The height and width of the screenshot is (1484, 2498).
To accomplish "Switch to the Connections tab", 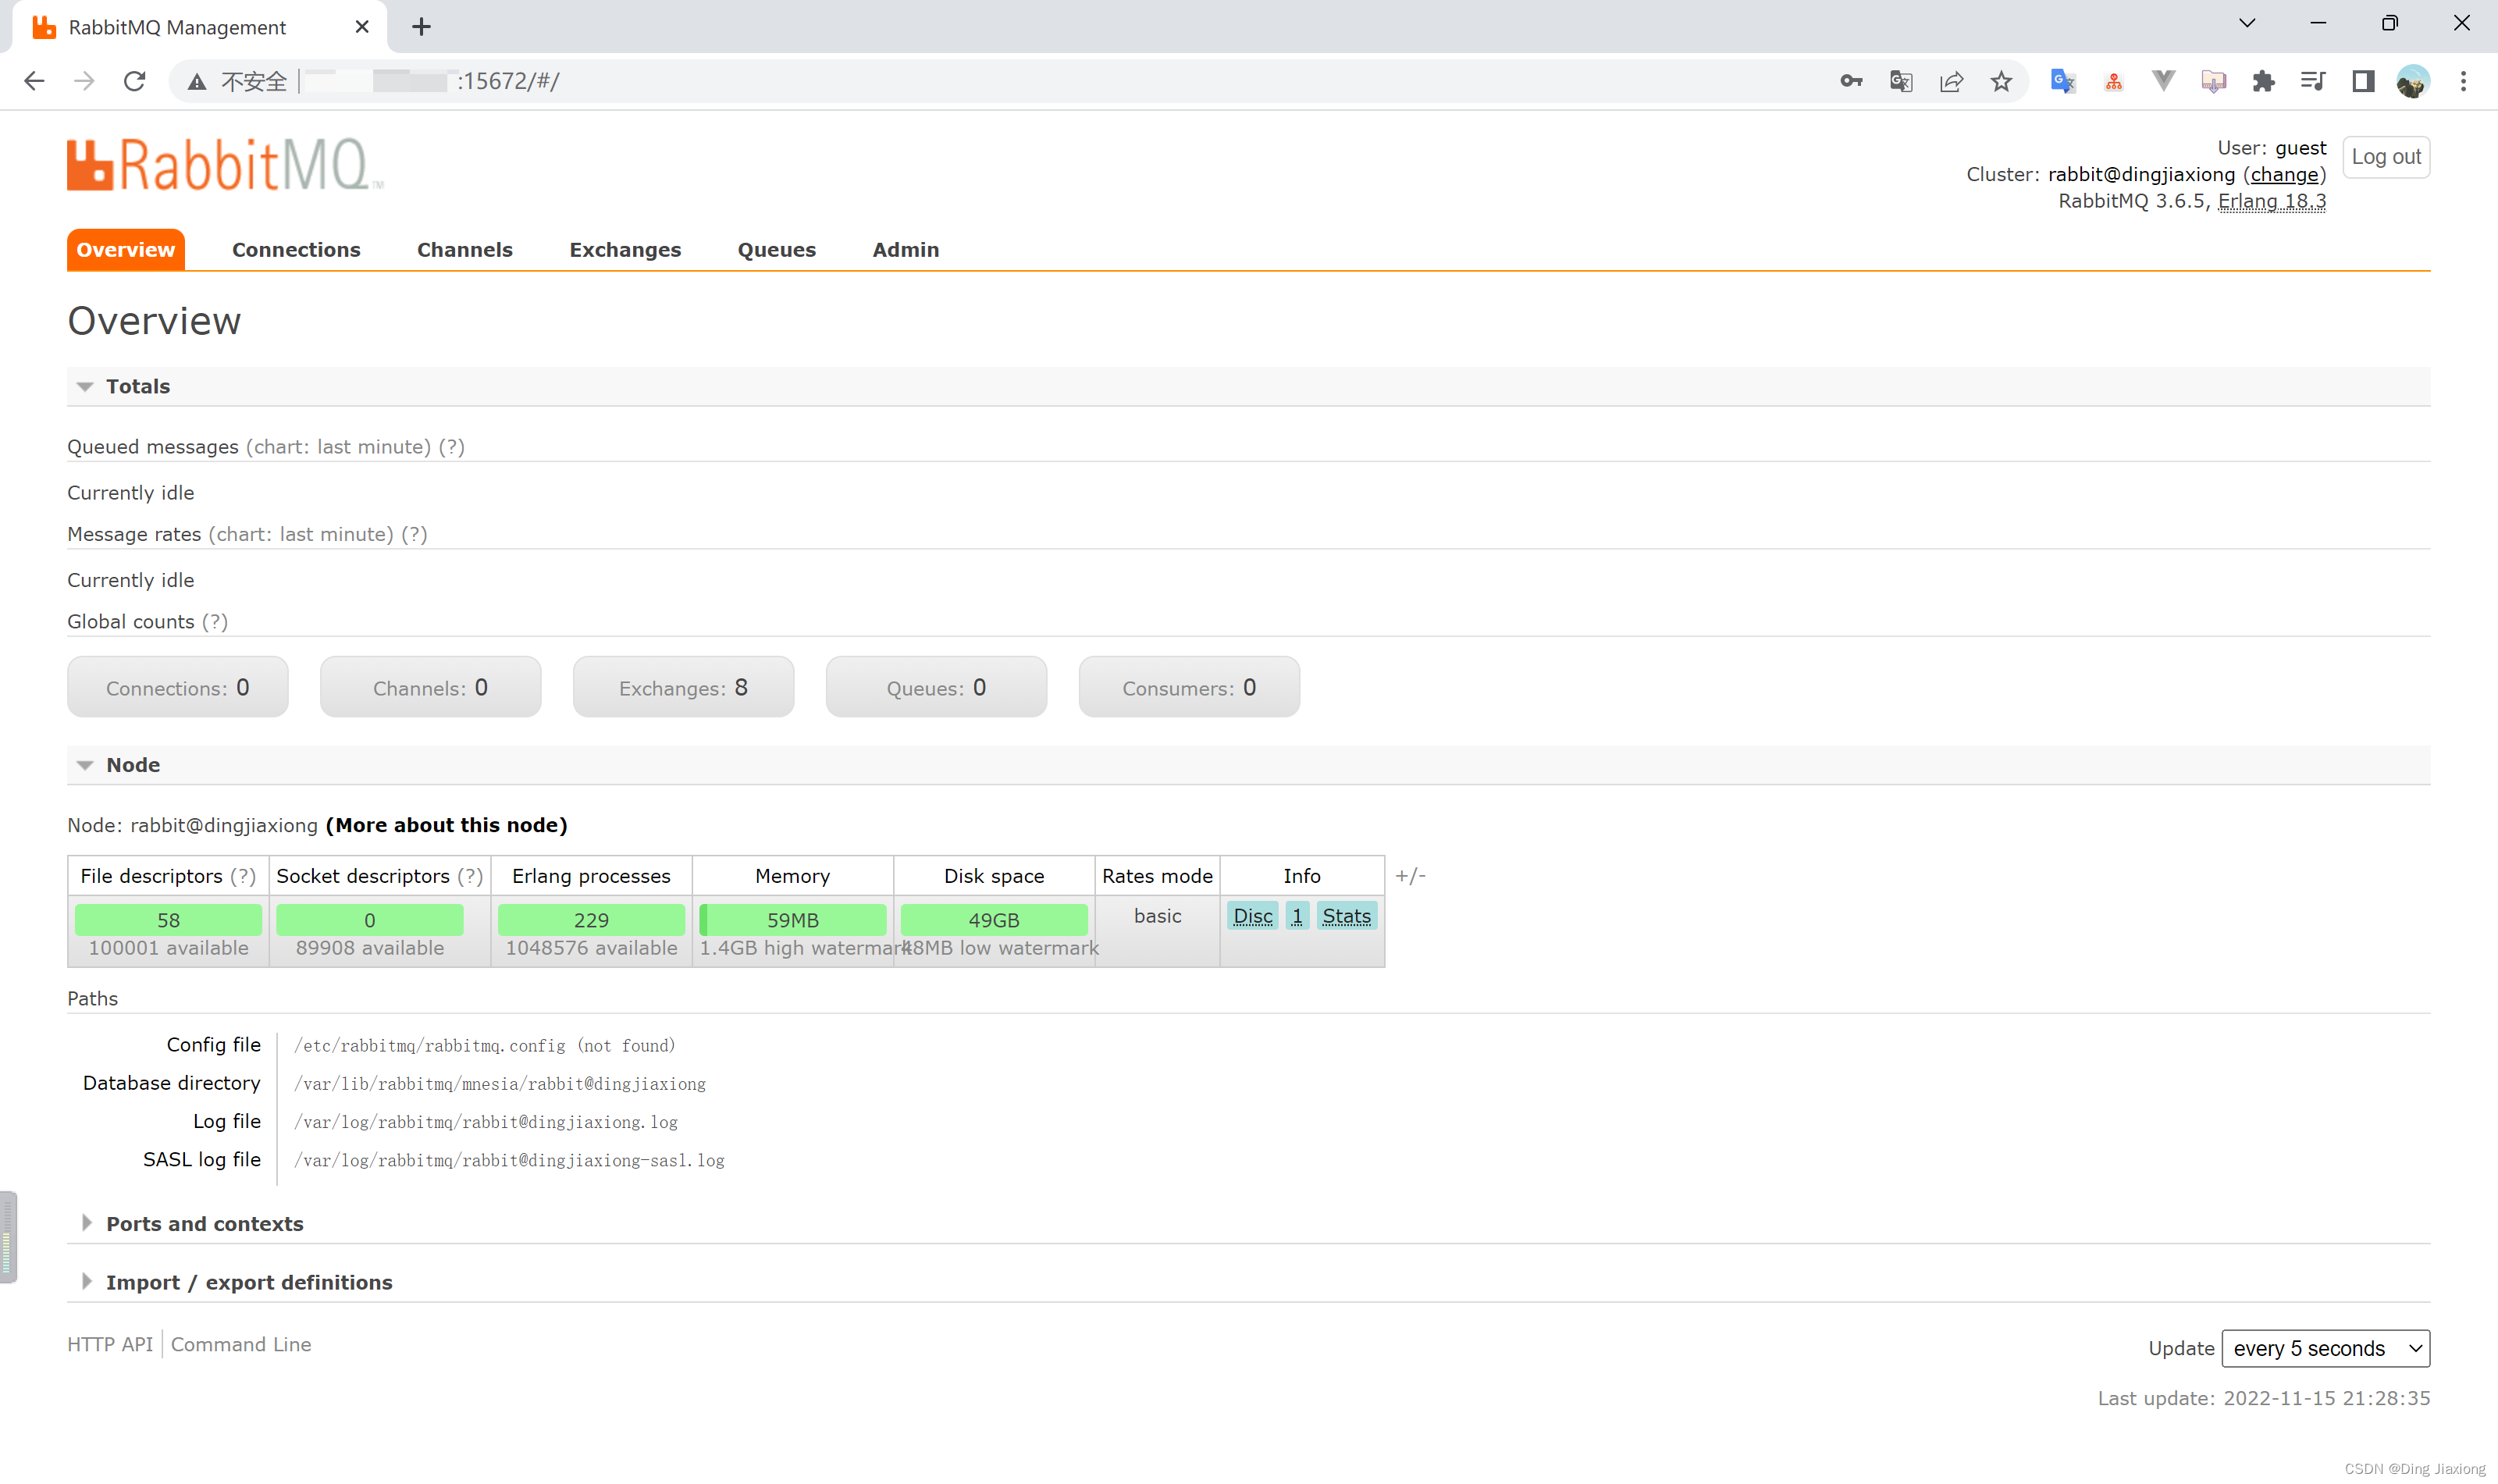I will (296, 250).
